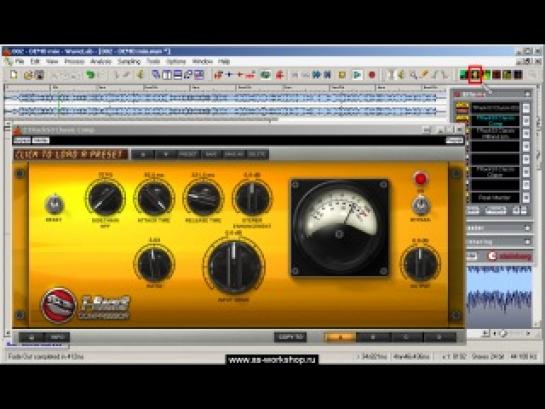Open the Window menu
Image resolution: width=545 pixels, height=409 pixels.
click(202, 62)
